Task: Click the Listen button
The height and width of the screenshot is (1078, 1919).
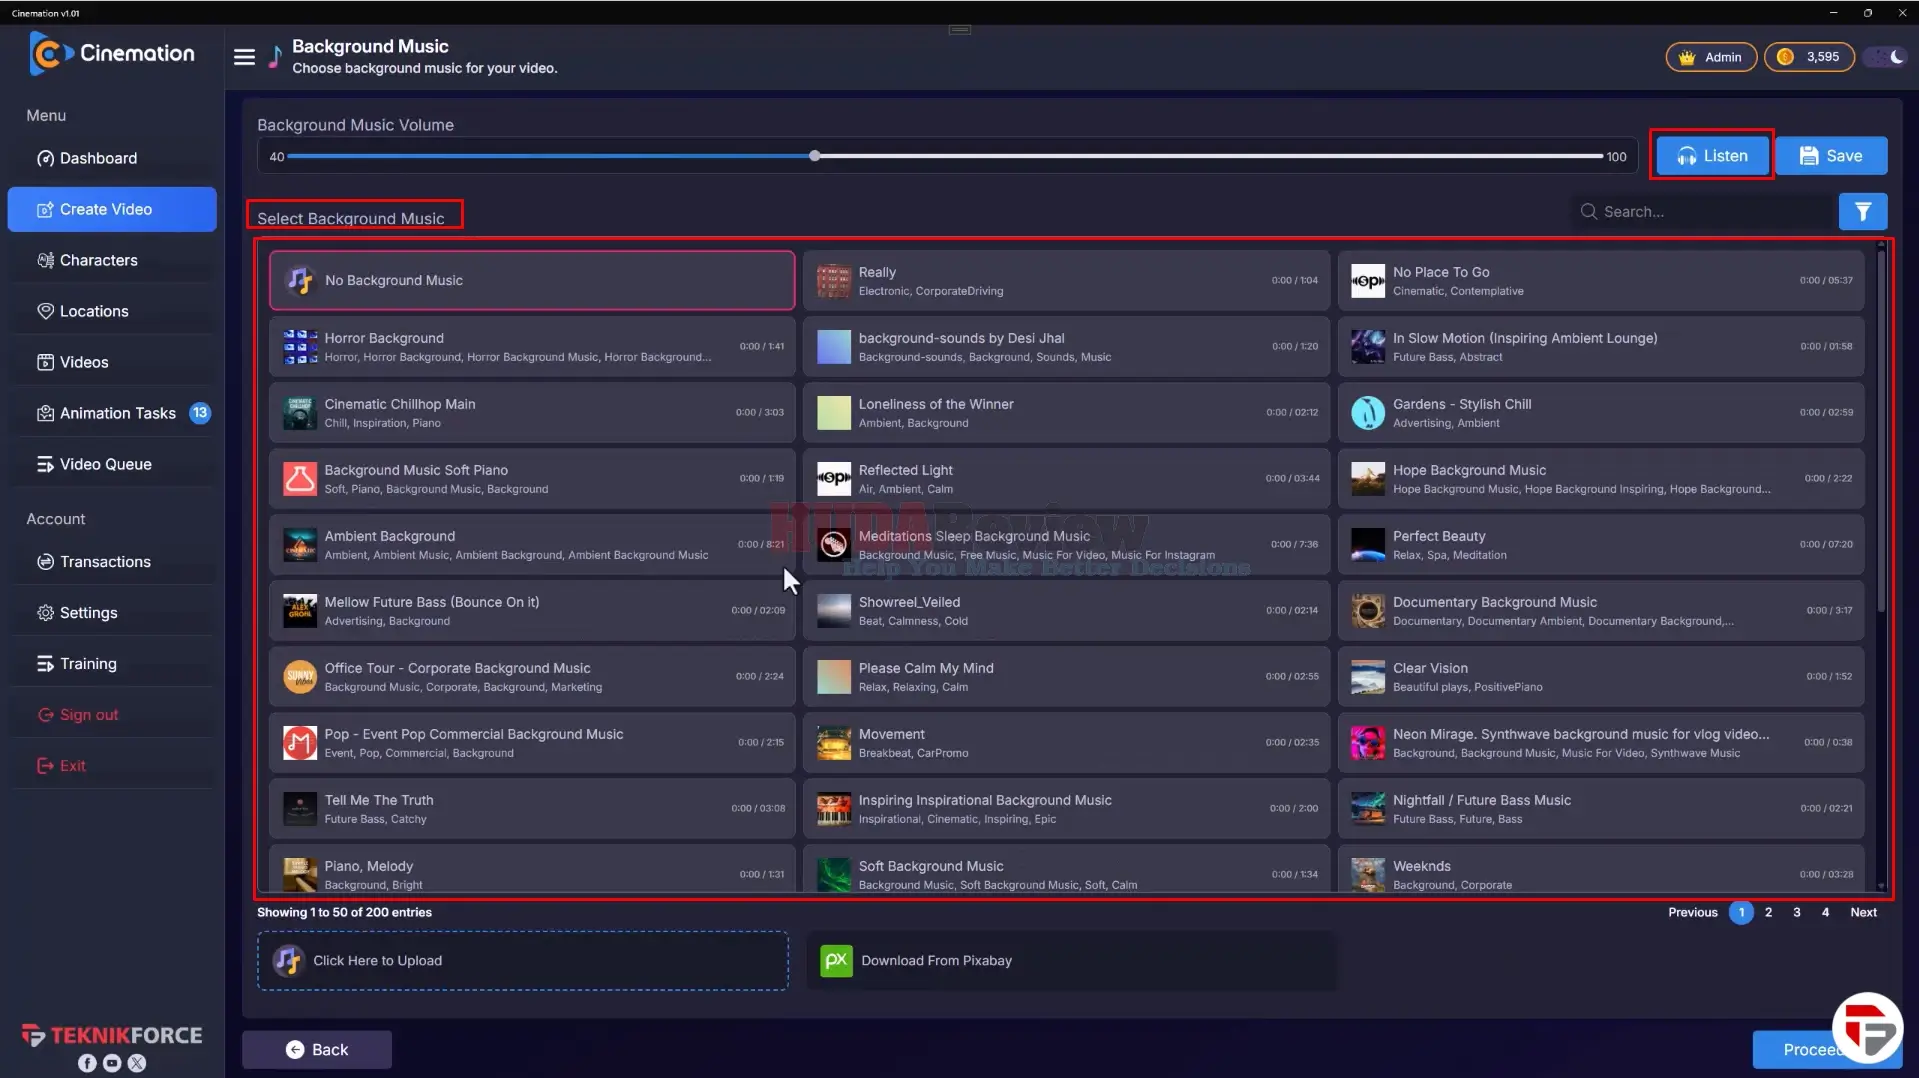Action: tap(1712, 156)
